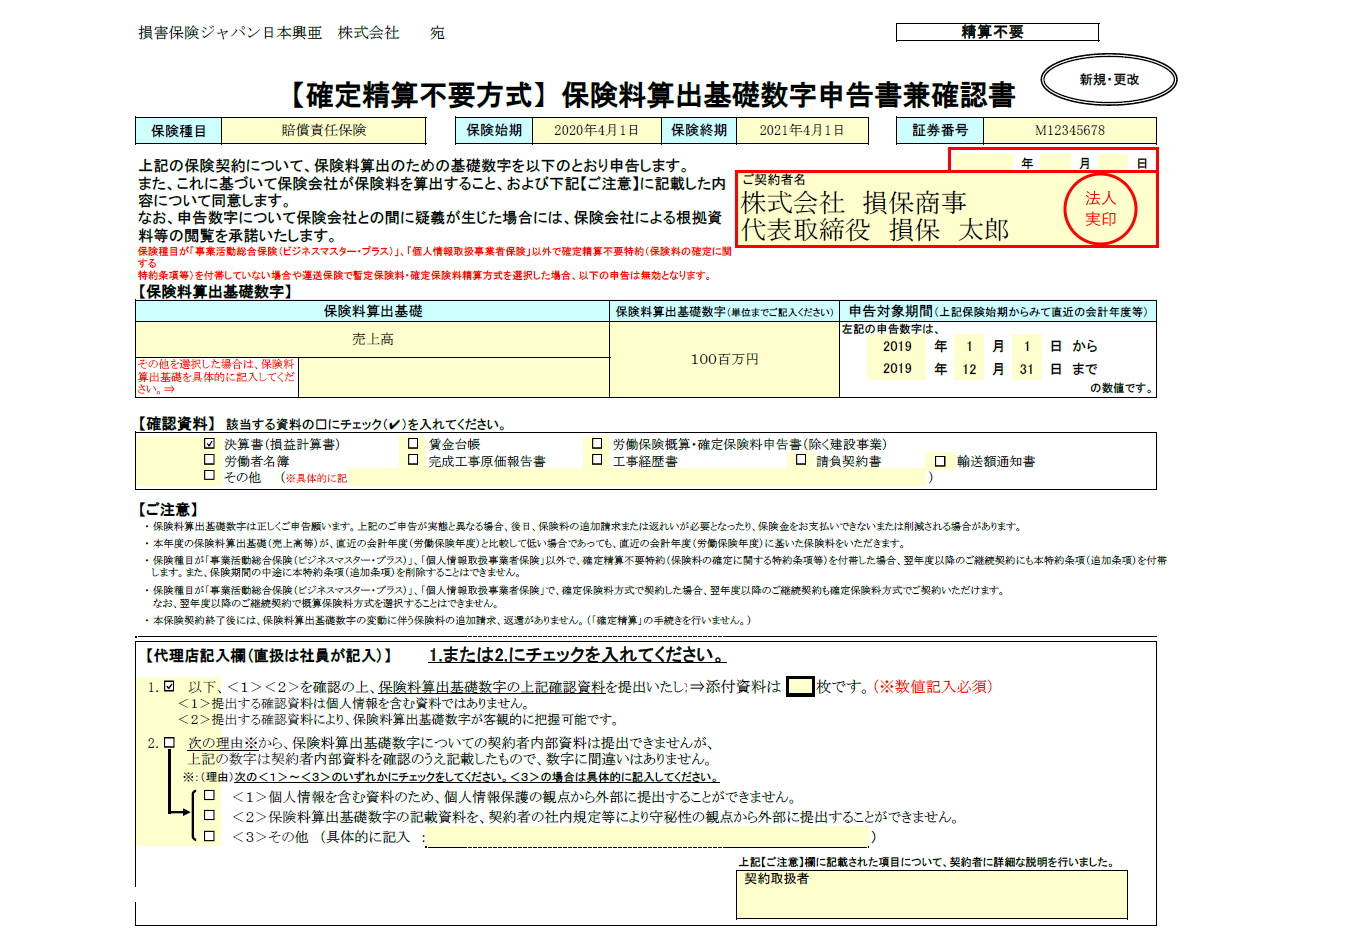Image resolution: width=1346 pixels, height=949 pixels.
Task: Check the 輸送額通知書 checkbox
Action: click(940, 461)
